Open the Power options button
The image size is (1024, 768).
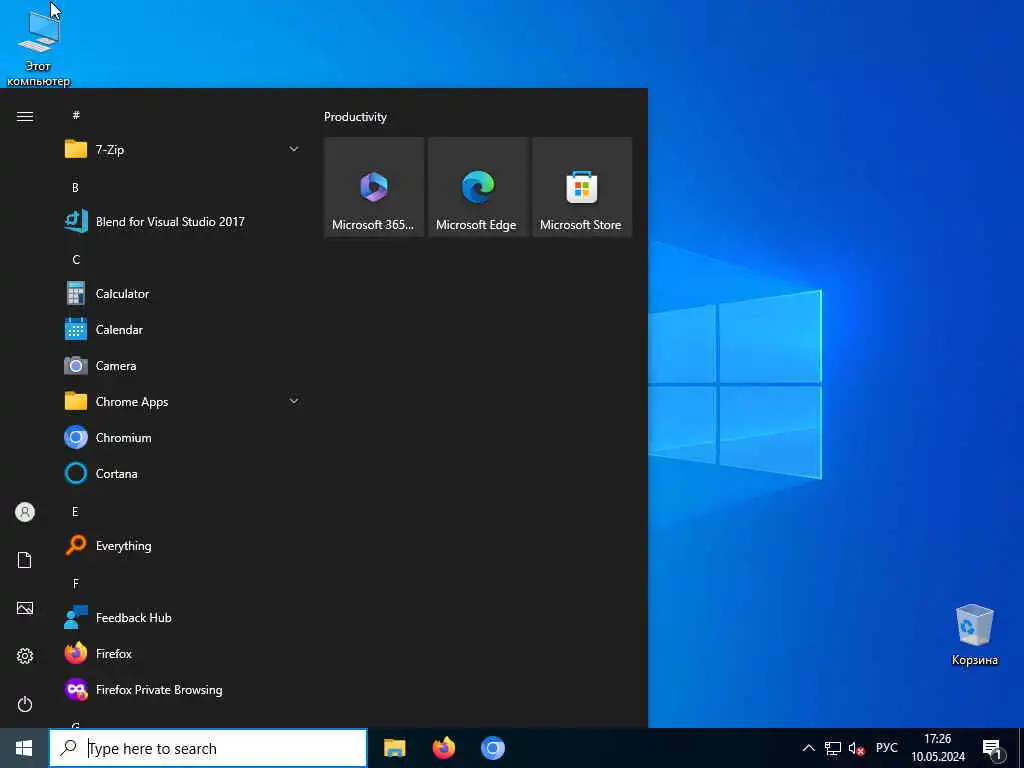[25, 705]
